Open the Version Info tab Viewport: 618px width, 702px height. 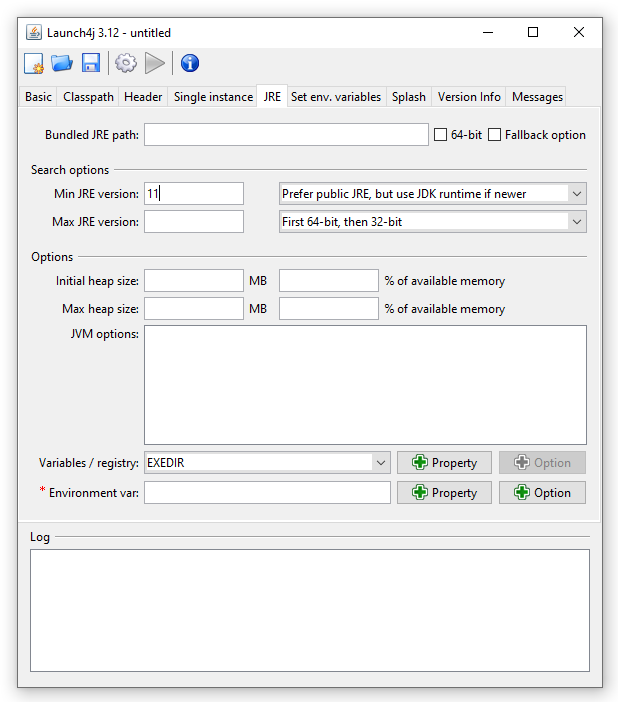(x=469, y=97)
